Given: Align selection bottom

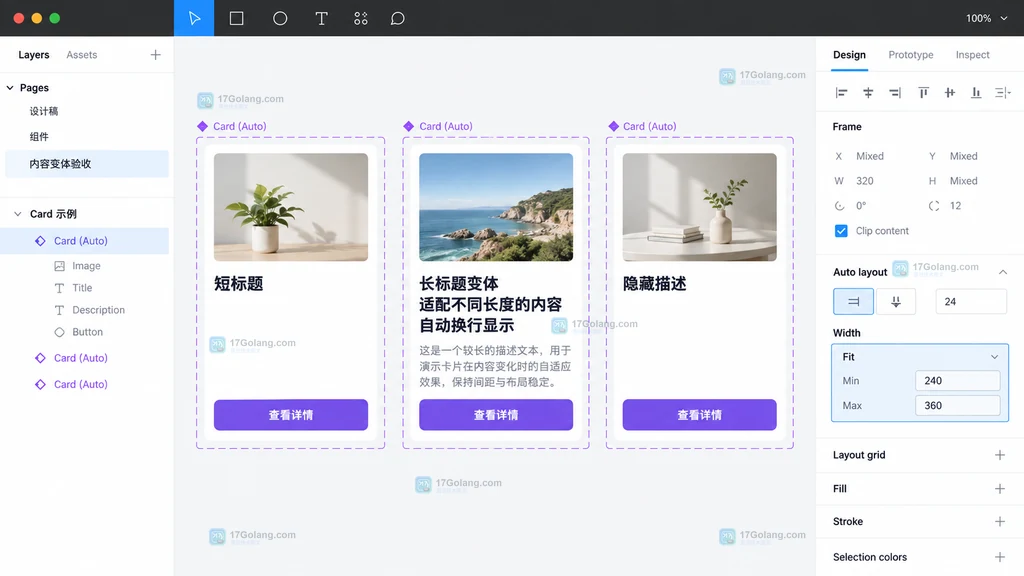Looking at the screenshot, I should point(976,93).
